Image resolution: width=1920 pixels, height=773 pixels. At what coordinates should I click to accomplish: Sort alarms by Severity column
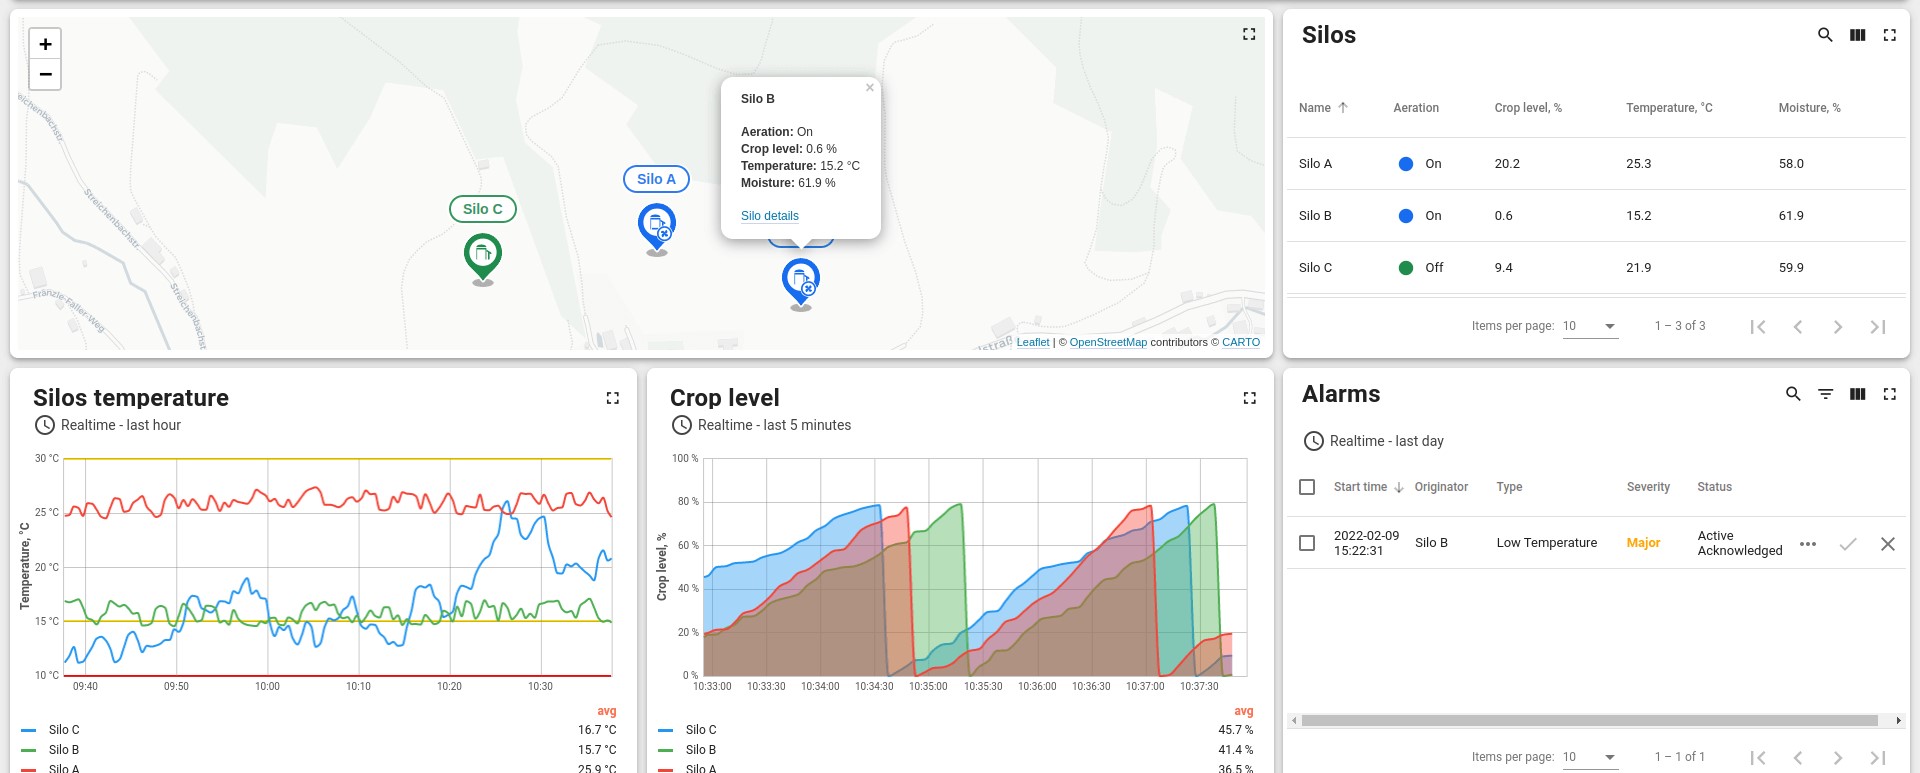(1648, 487)
